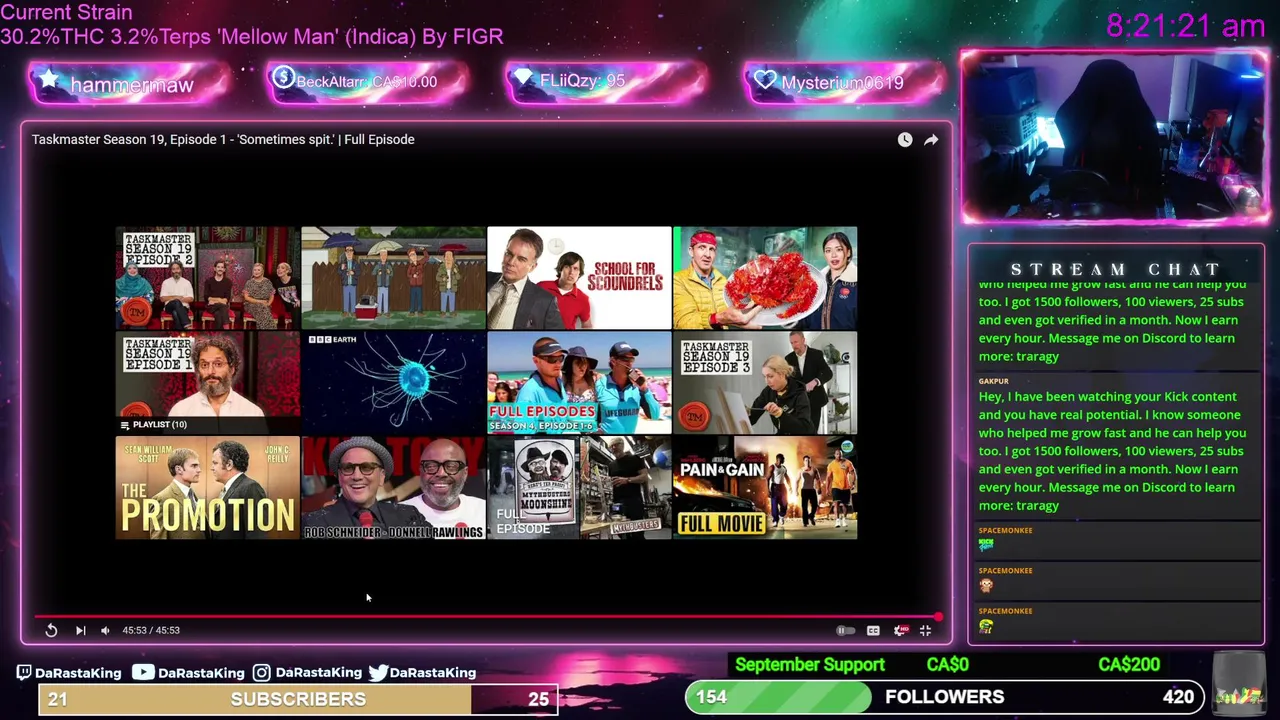The image size is (1280, 720).
Task: Mute the video player volume
Action: tap(105, 630)
